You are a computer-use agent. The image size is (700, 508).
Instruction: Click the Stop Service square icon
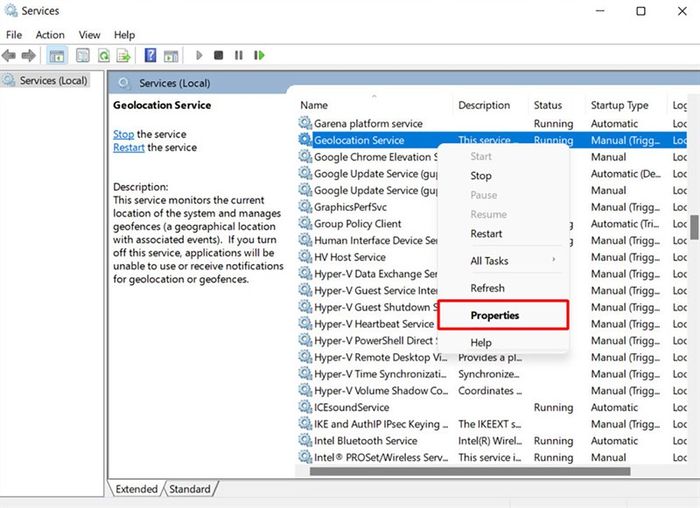tap(218, 55)
